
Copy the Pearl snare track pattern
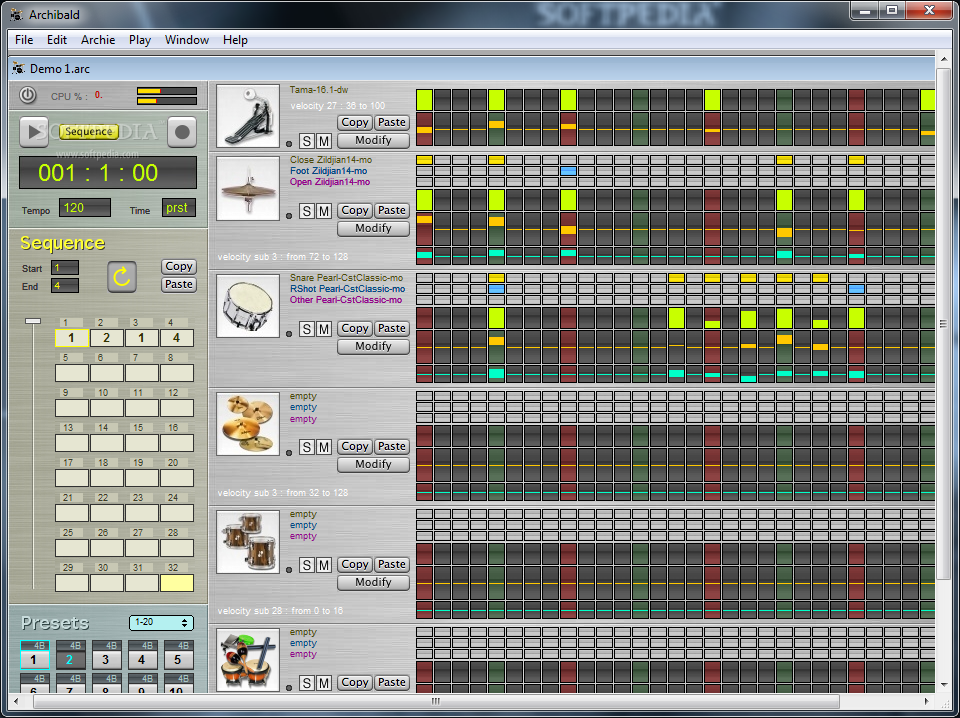pos(354,329)
